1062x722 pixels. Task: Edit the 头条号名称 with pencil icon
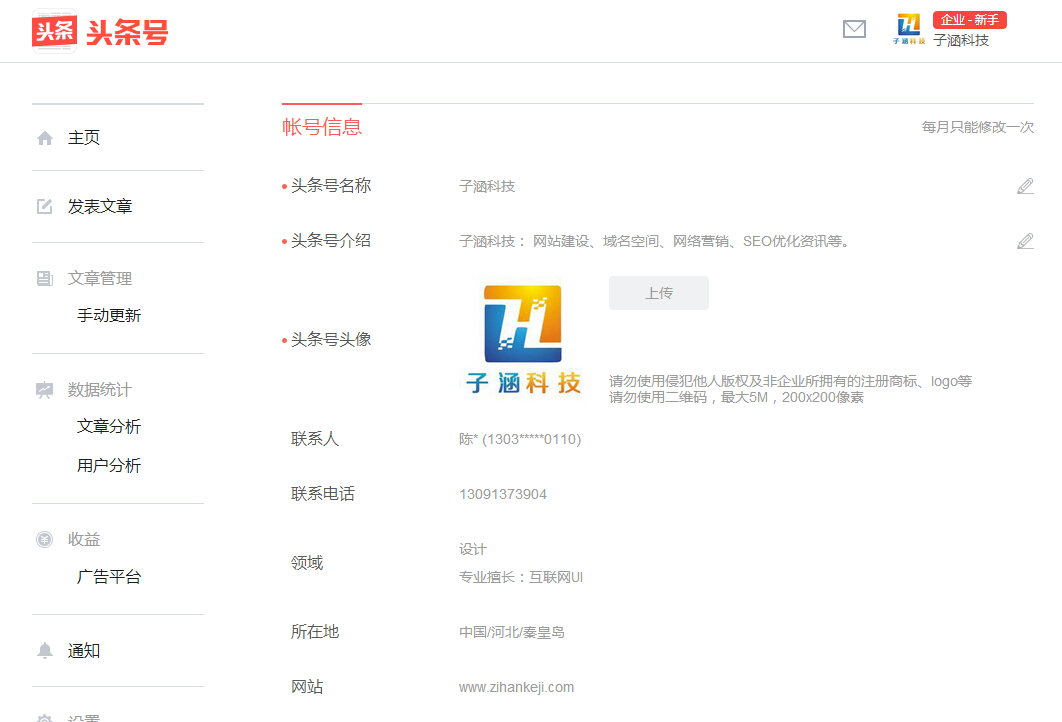pyautogui.click(x=1025, y=185)
